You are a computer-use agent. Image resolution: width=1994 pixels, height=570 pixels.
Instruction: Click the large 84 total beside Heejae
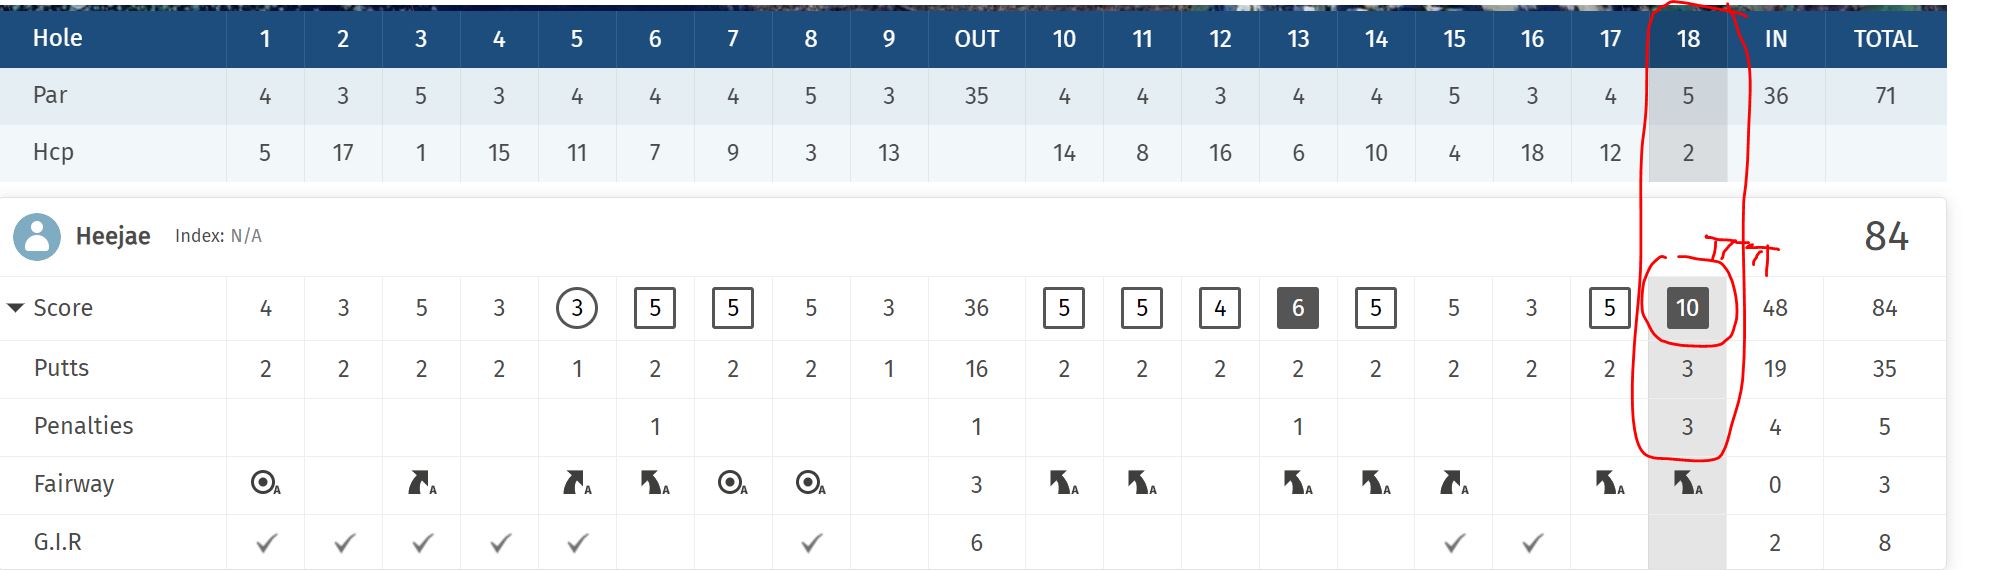(1886, 237)
